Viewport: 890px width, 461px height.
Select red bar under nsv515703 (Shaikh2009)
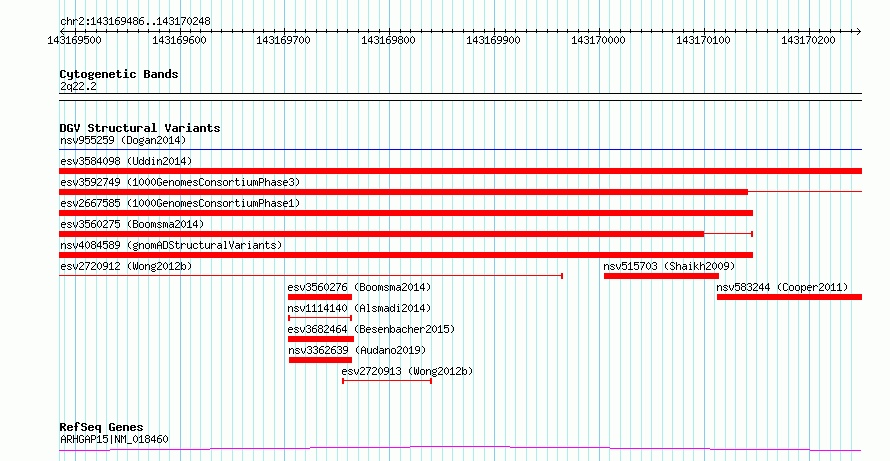point(661,276)
